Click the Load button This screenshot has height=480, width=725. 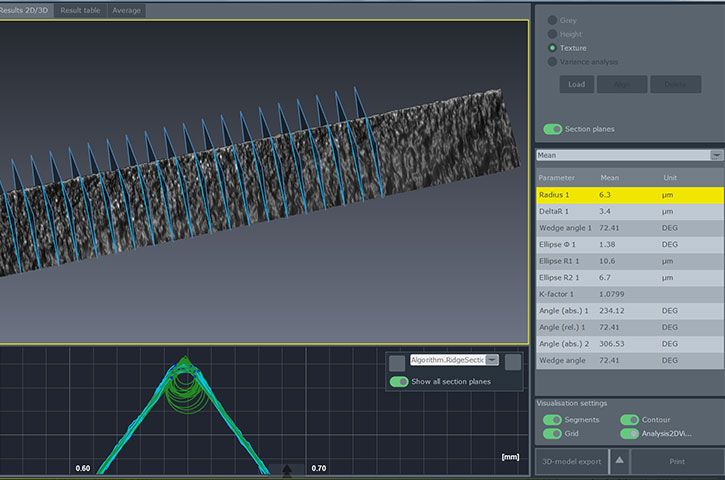tap(576, 84)
